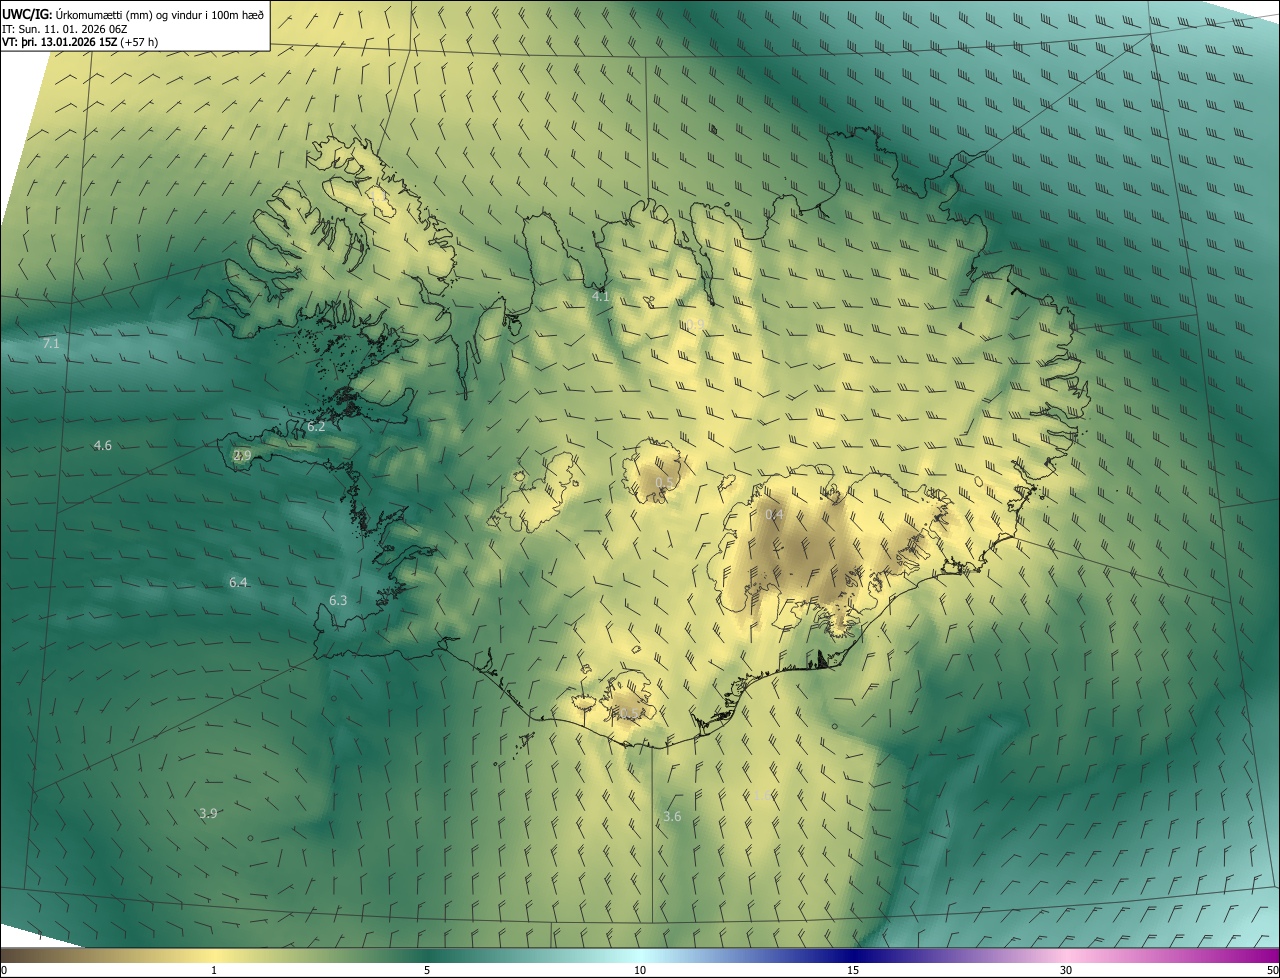This screenshot has width=1280, height=978.
Task: Click the faint 0.9 value label
Action: pos(694,324)
